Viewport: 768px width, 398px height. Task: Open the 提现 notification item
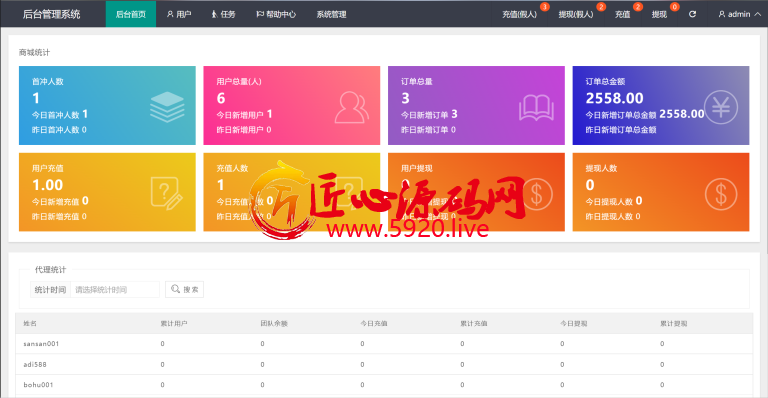(659, 14)
